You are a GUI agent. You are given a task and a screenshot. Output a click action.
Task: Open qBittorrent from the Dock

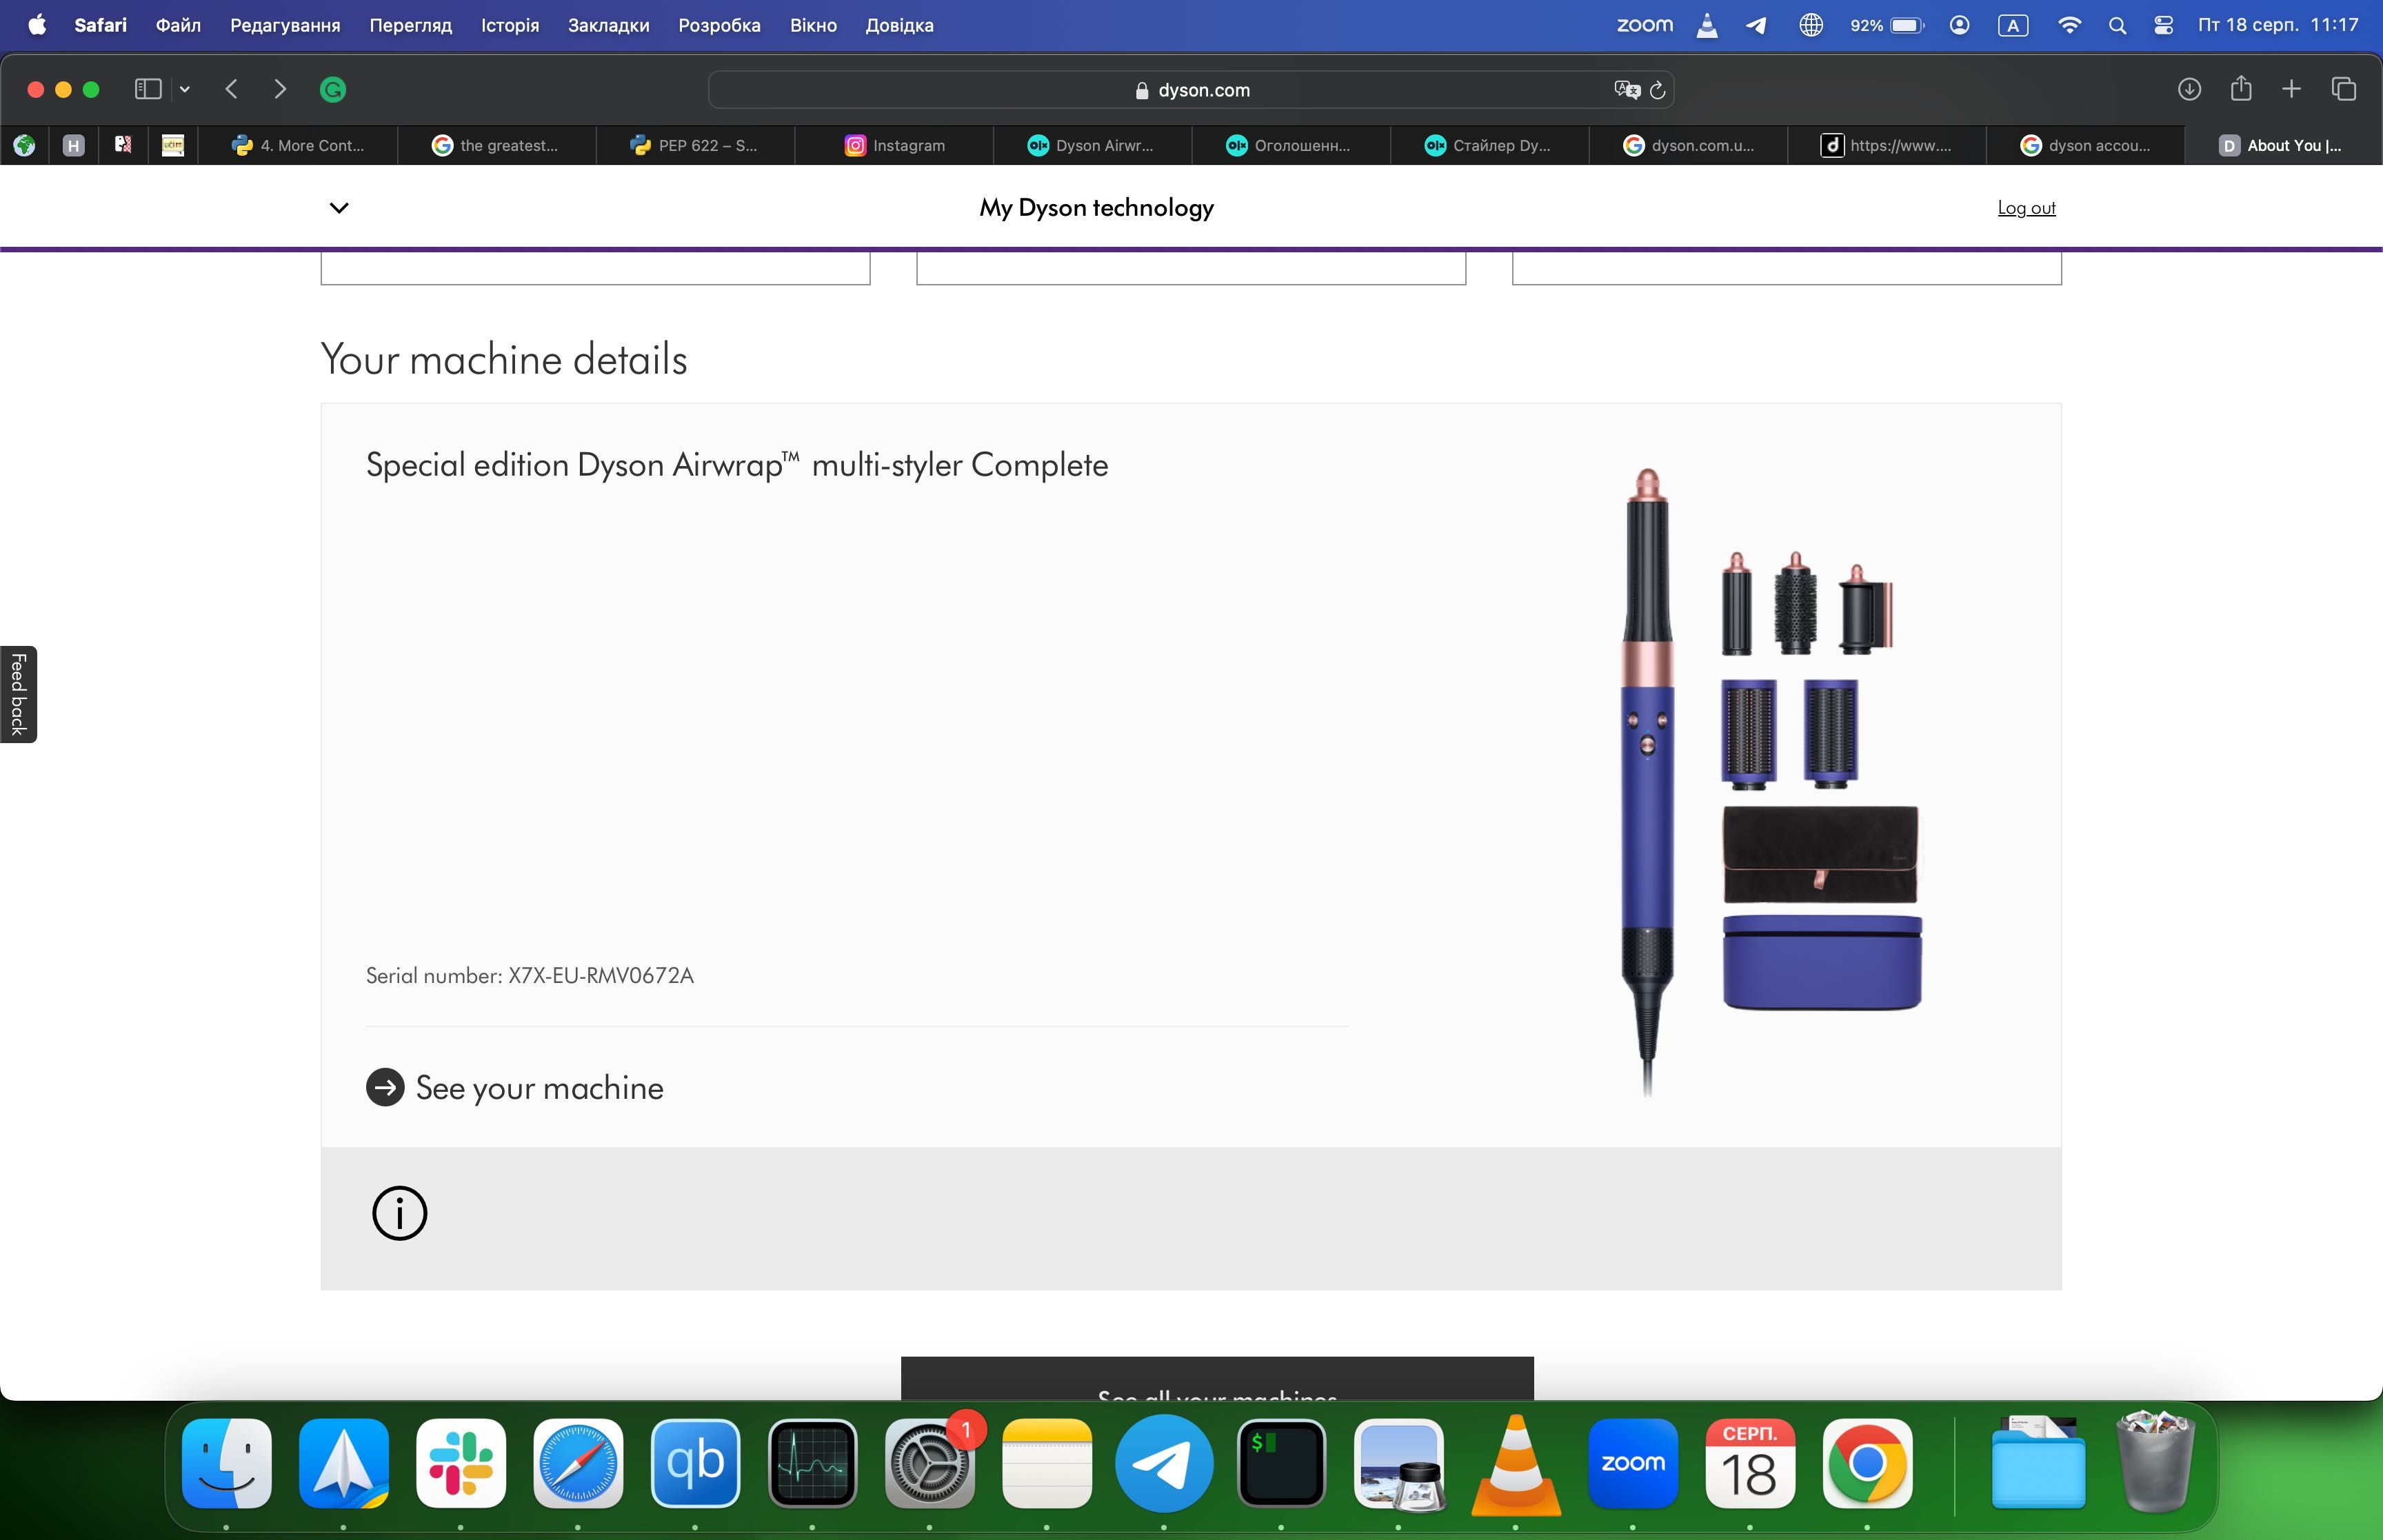pos(695,1463)
